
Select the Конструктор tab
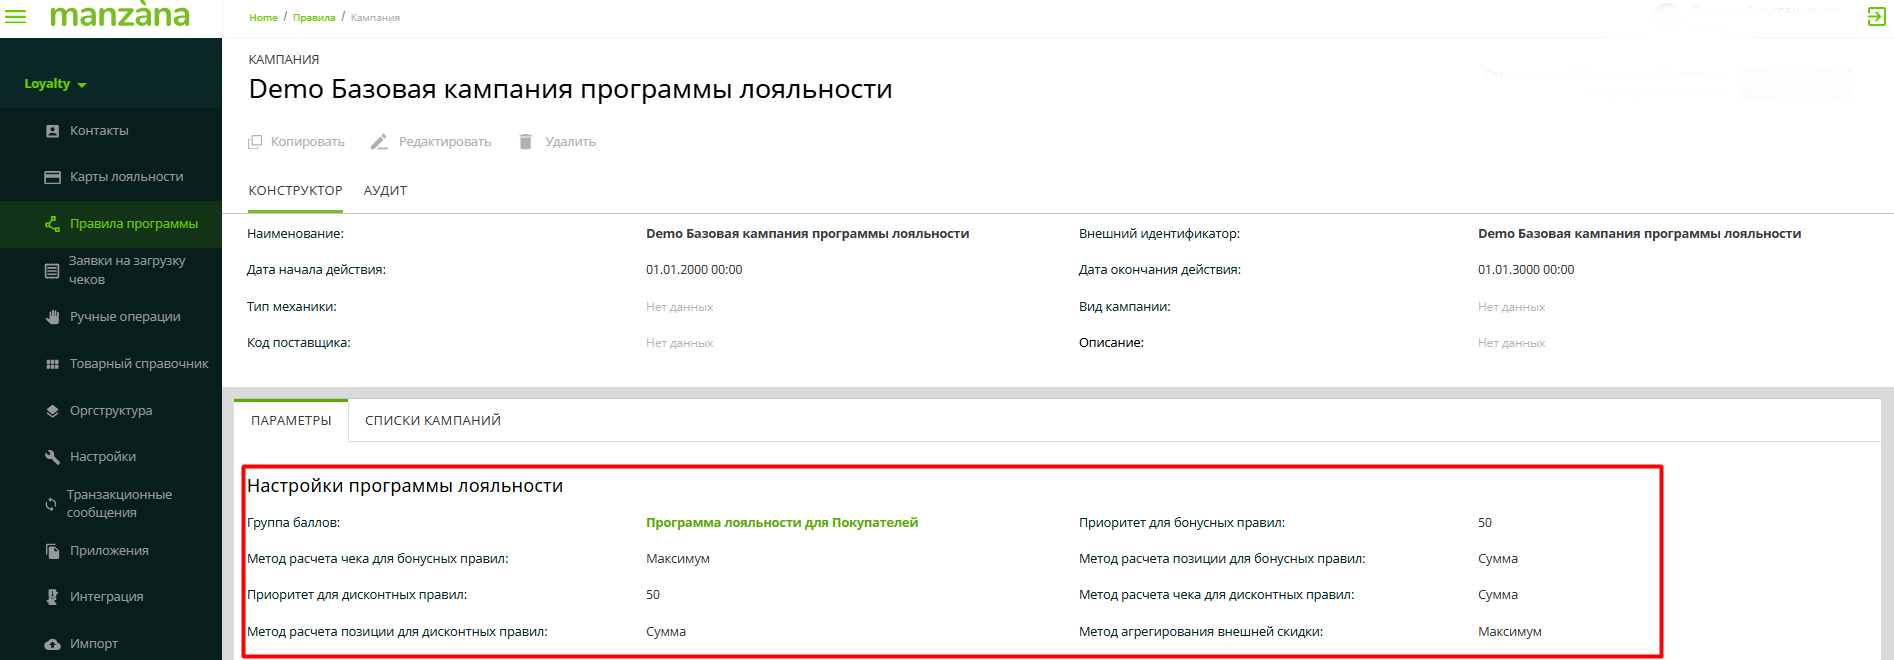point(295,191)
